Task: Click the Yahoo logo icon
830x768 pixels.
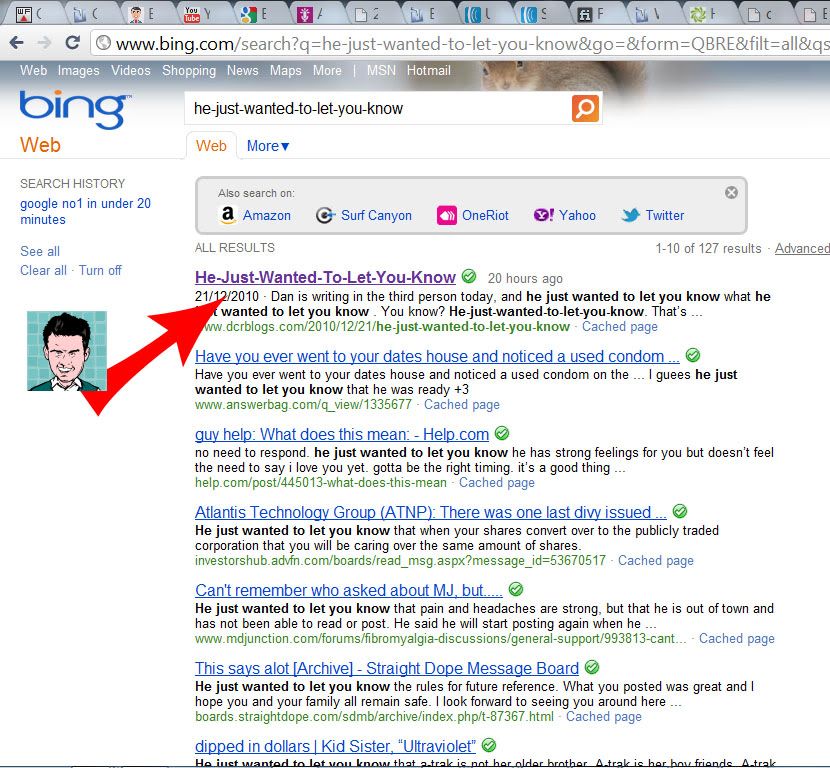Action: click(x=543, y=215)
